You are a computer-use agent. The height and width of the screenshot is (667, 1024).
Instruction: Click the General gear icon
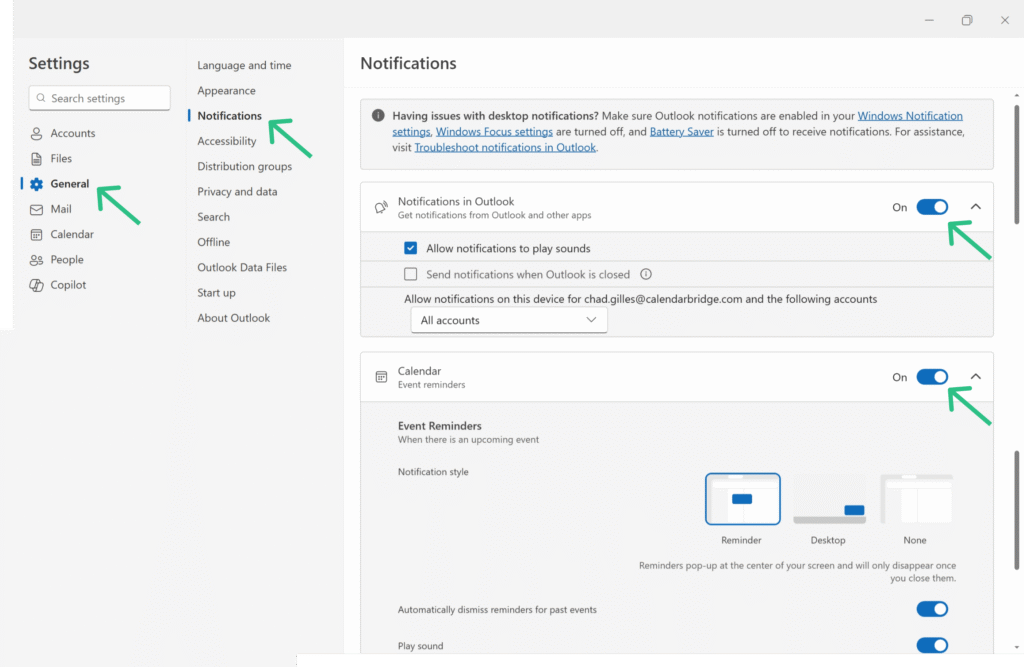(37, 184)
